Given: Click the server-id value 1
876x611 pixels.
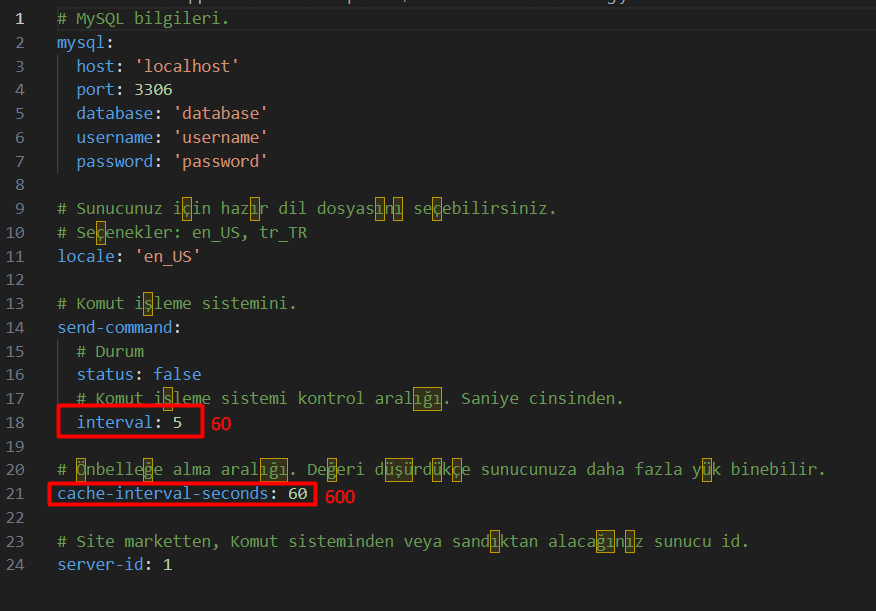Looking at the screenshot, I should 168,565.
